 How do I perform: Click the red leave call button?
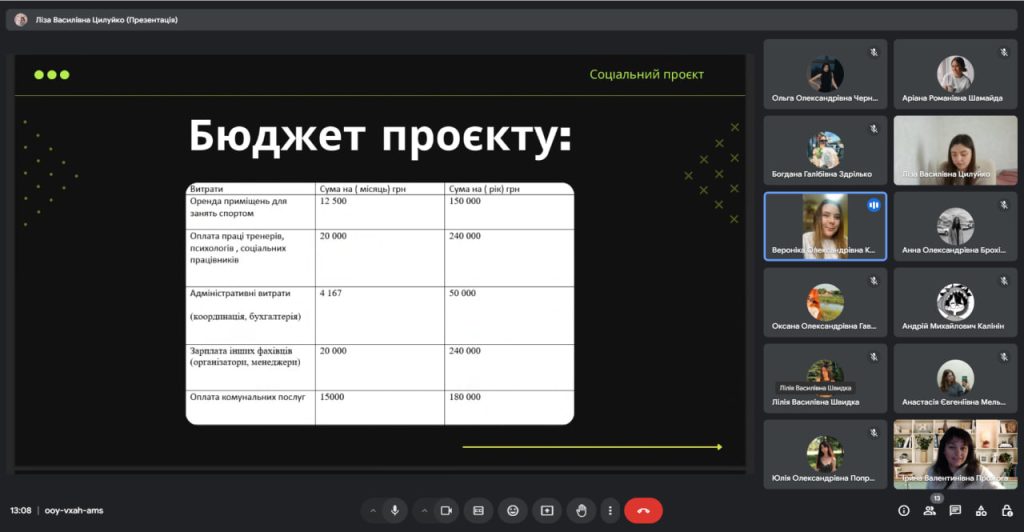point(643,510)
